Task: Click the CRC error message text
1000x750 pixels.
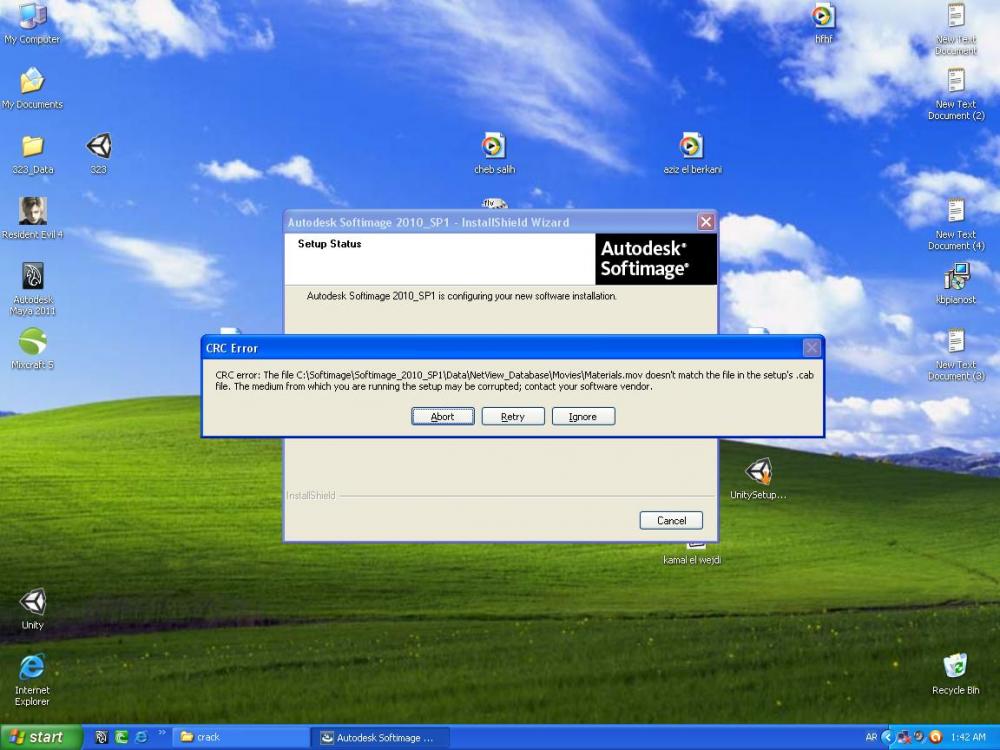Action: pos(514,381)
